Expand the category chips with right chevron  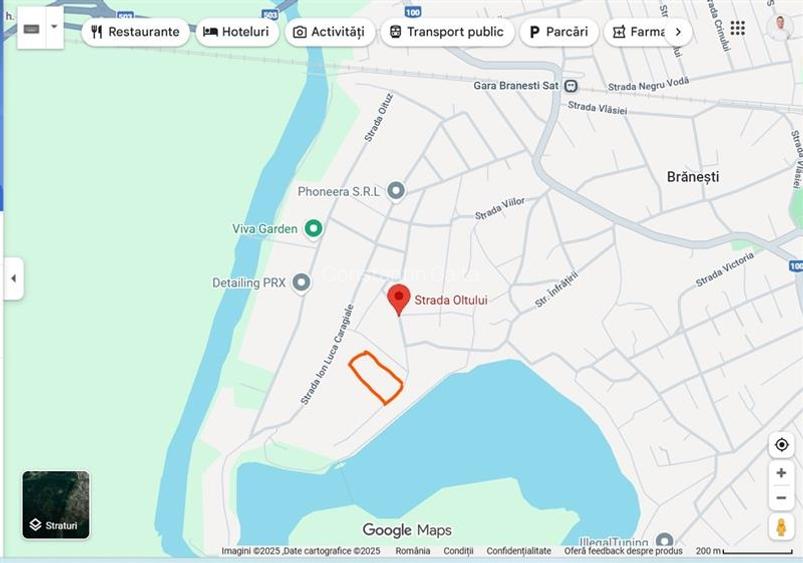(679, 32)
